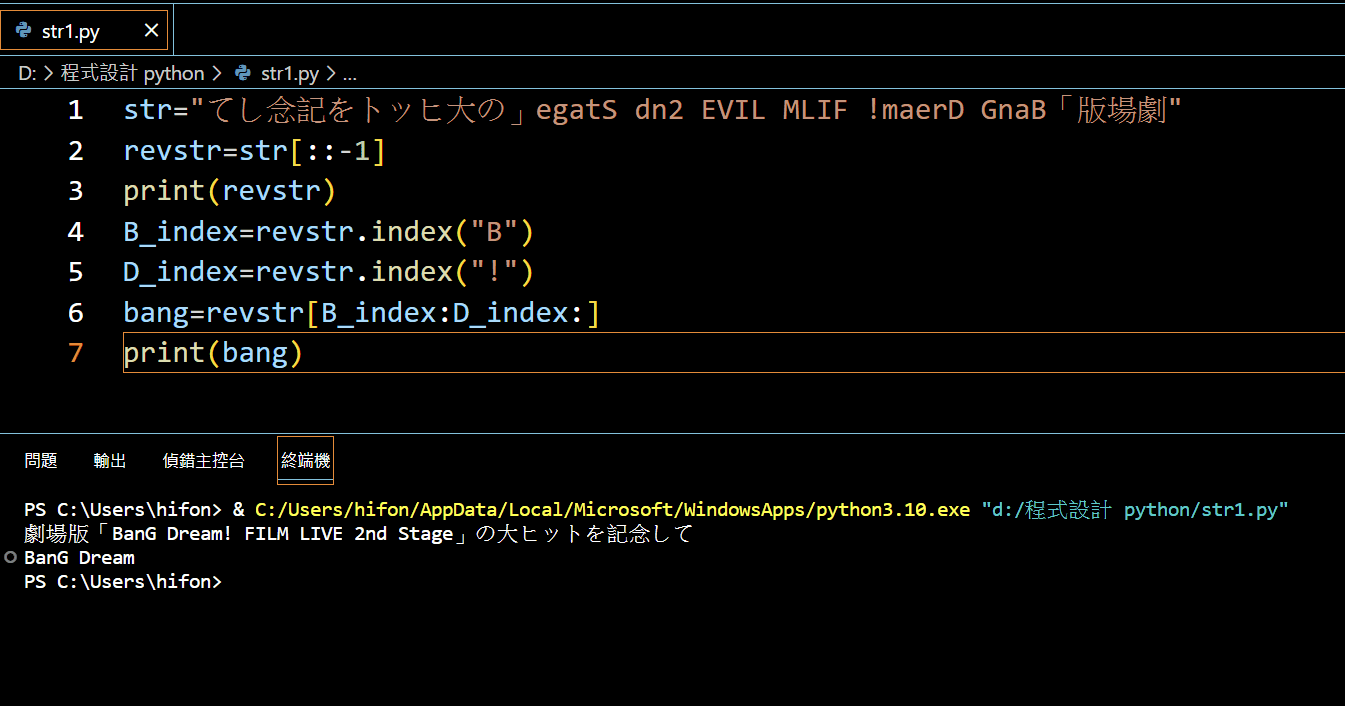
Task: Focus the last PS C:\Users\hifon> terminal prompt
Action: click(x=122, y=581)
